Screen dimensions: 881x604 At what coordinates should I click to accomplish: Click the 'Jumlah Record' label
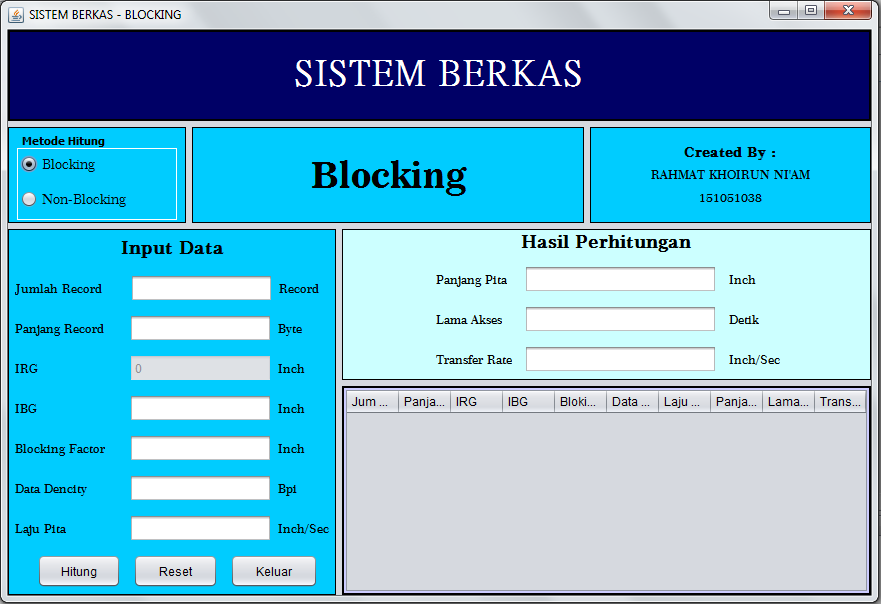point(58,289)
